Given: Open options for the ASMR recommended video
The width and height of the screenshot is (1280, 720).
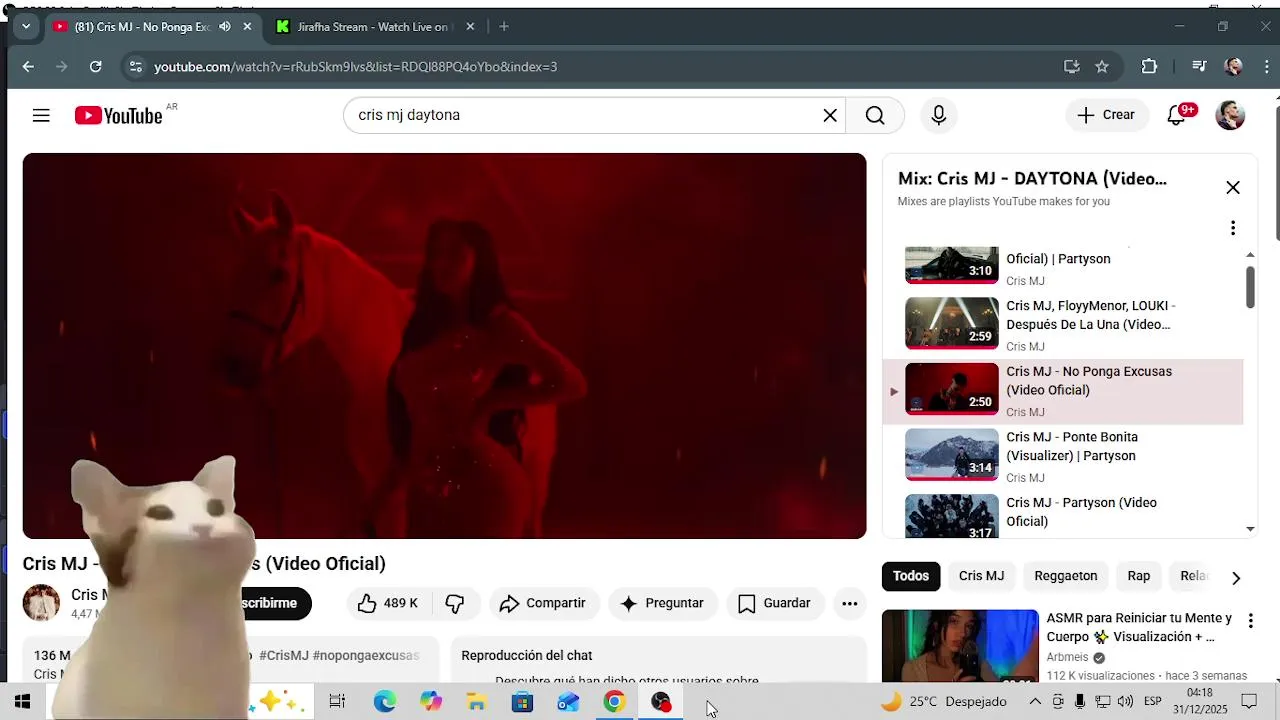Looking at the screenshot, I should pyautogui.click(x=1250, y=621).
